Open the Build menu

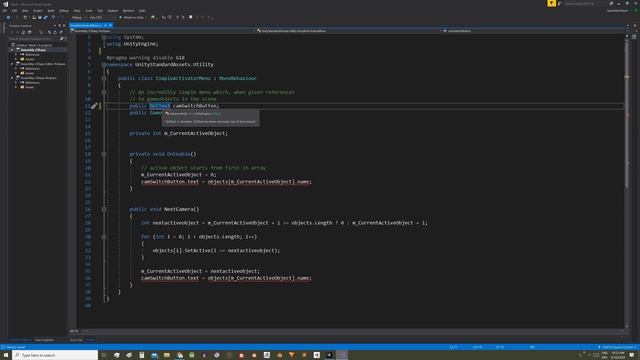click(x=51, y=11)
